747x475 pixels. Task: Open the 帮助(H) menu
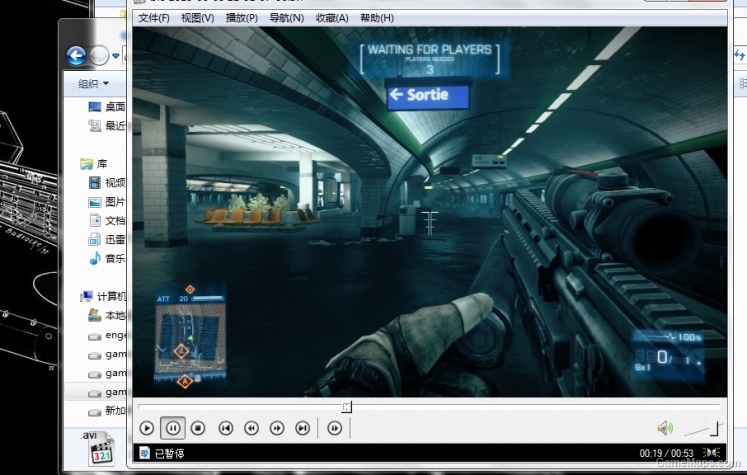pos(376,18)
